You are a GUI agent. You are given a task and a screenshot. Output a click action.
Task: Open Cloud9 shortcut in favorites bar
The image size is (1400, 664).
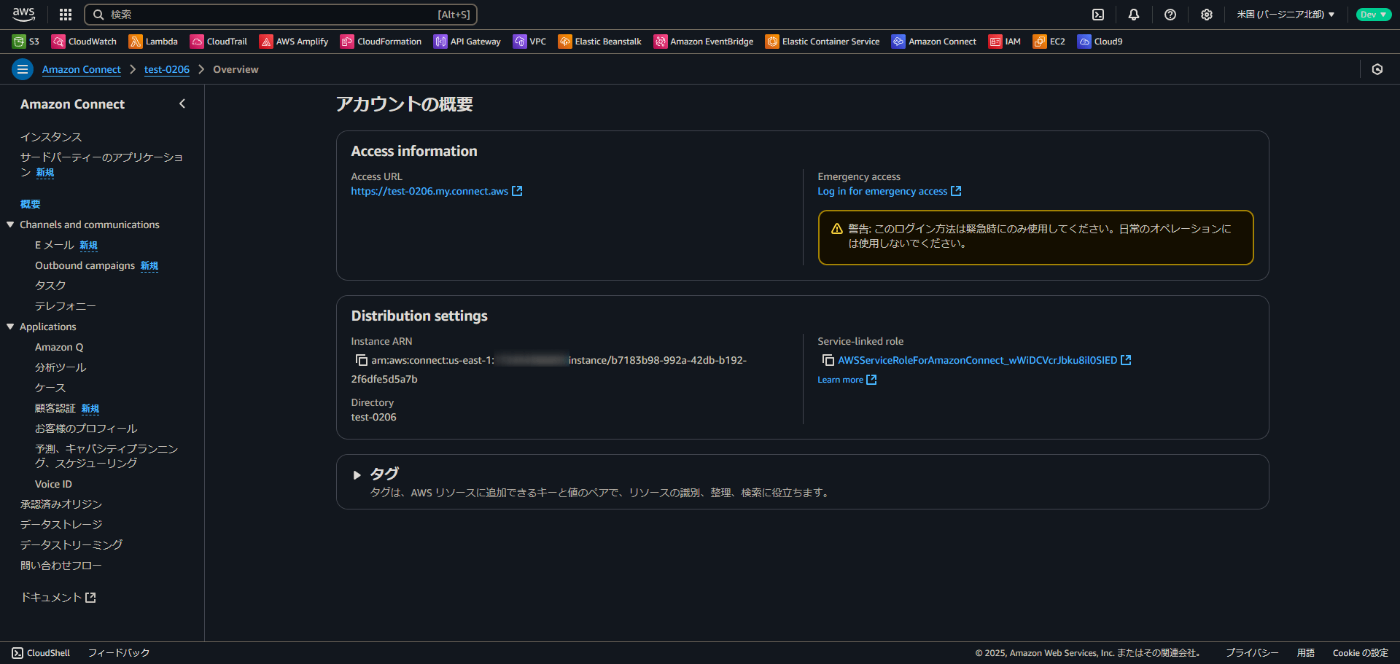(1100, 42)
